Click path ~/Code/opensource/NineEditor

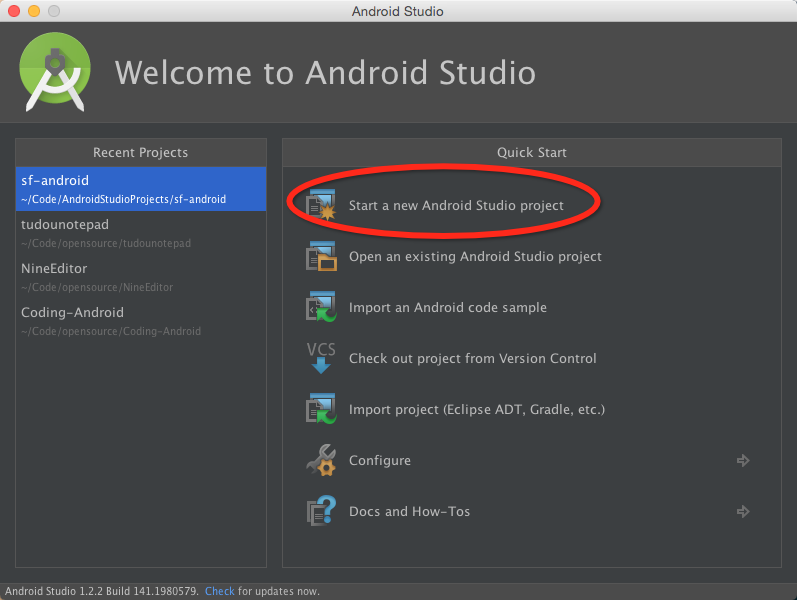click(97, 287)
